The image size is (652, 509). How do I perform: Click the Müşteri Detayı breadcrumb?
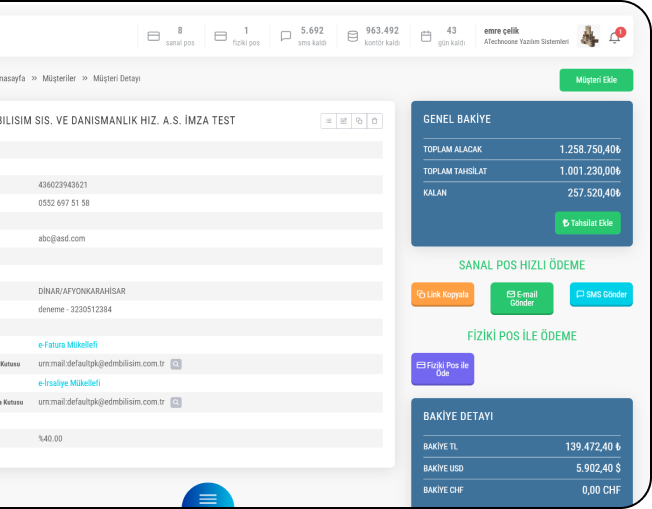(x=117, y=78)
